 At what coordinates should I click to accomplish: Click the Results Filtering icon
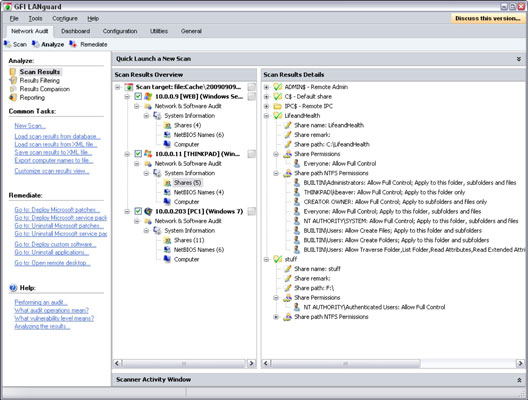tap(13, 80)
